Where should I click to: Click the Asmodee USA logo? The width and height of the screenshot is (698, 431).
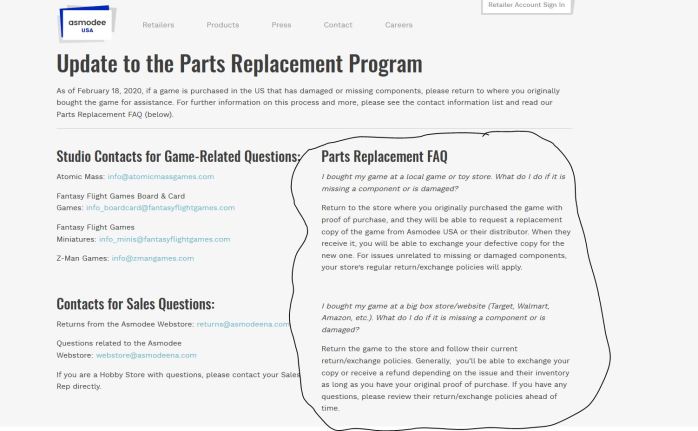(86, 22)
